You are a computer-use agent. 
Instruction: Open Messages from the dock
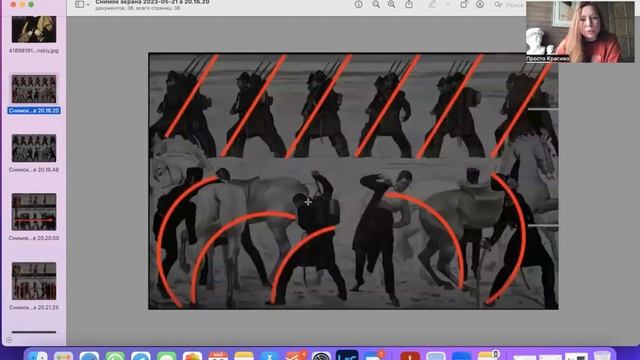pos(167,356)
